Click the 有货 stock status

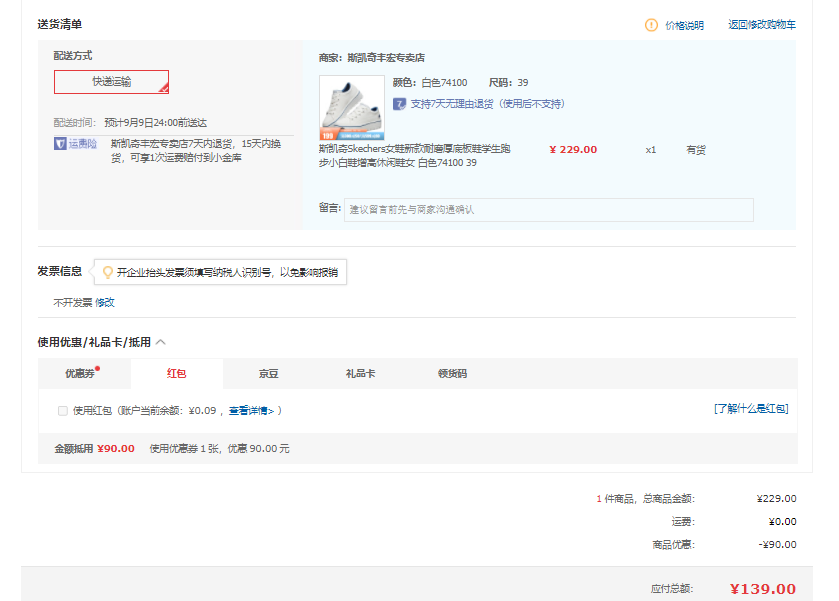click(x=696, y=150)
